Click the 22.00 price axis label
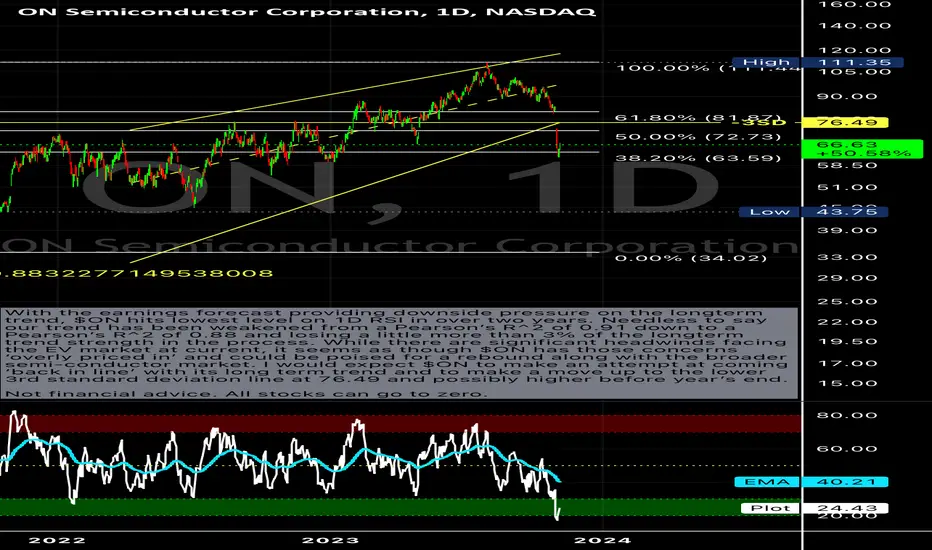Viewport: 932px width, 550px height. tap(848, 322)
